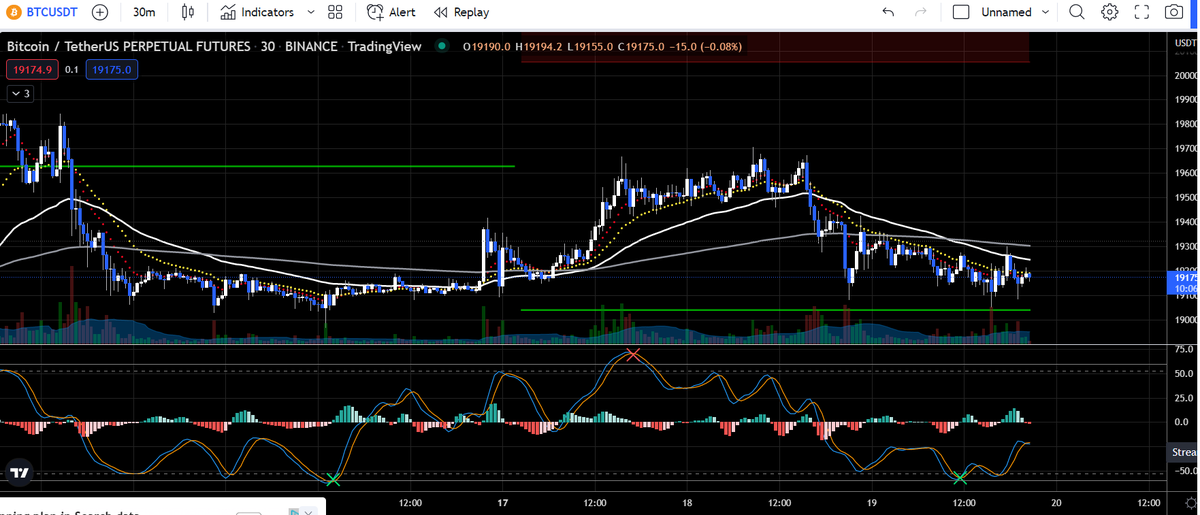Click the 19000 price scale label
This screenshot has height=515, width=1200.
[1184, 320]
